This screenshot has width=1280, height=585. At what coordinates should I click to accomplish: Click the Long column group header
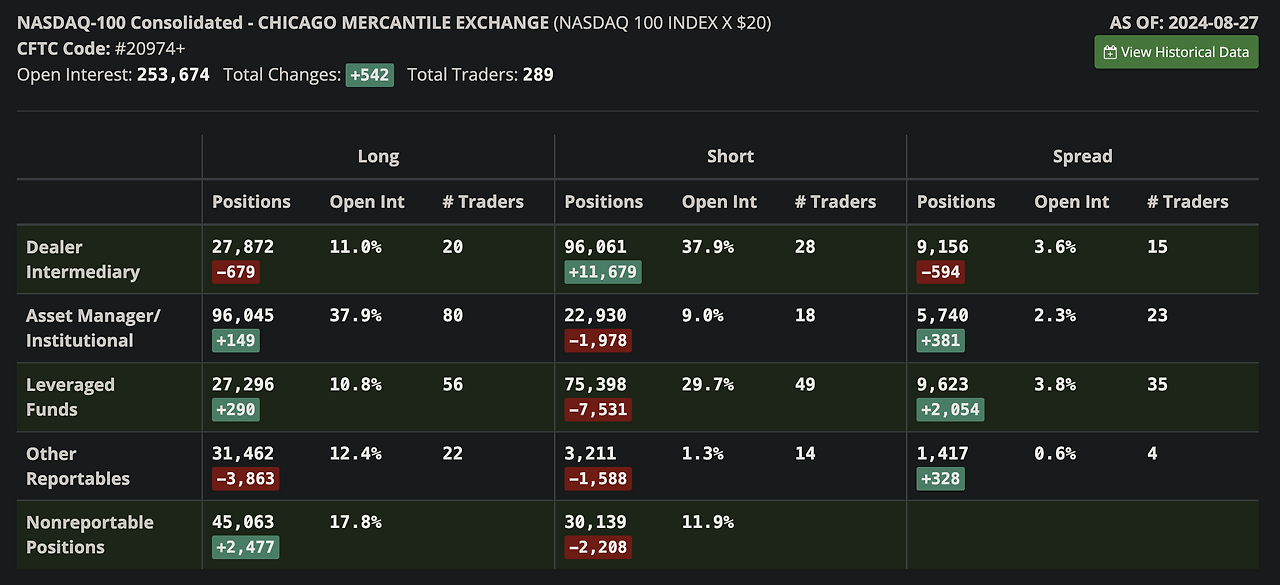[x=378, y=156]
